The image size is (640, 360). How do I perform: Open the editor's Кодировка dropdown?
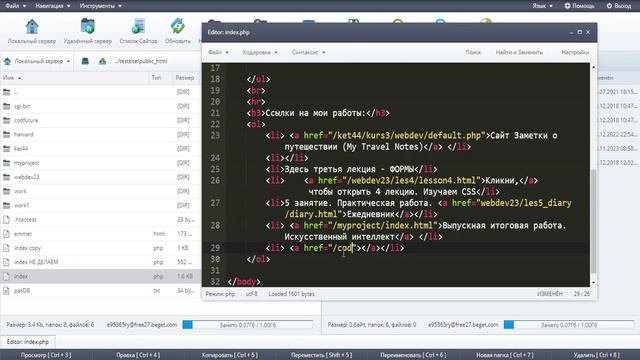pos(260,52)
